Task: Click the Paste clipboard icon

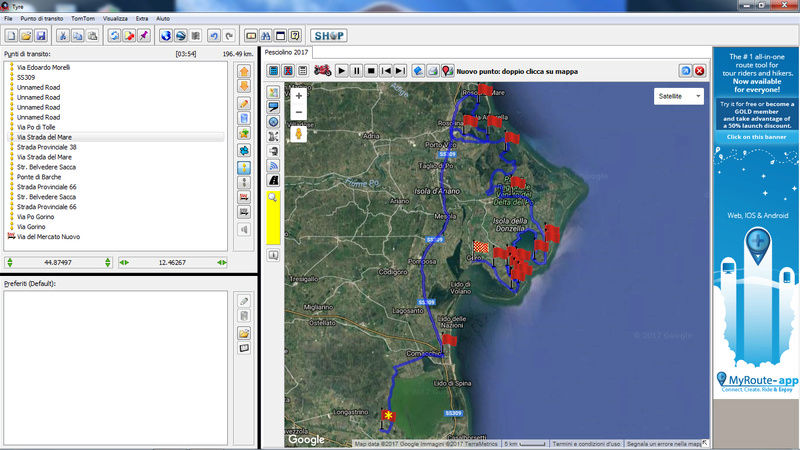Action: (92, 36)
